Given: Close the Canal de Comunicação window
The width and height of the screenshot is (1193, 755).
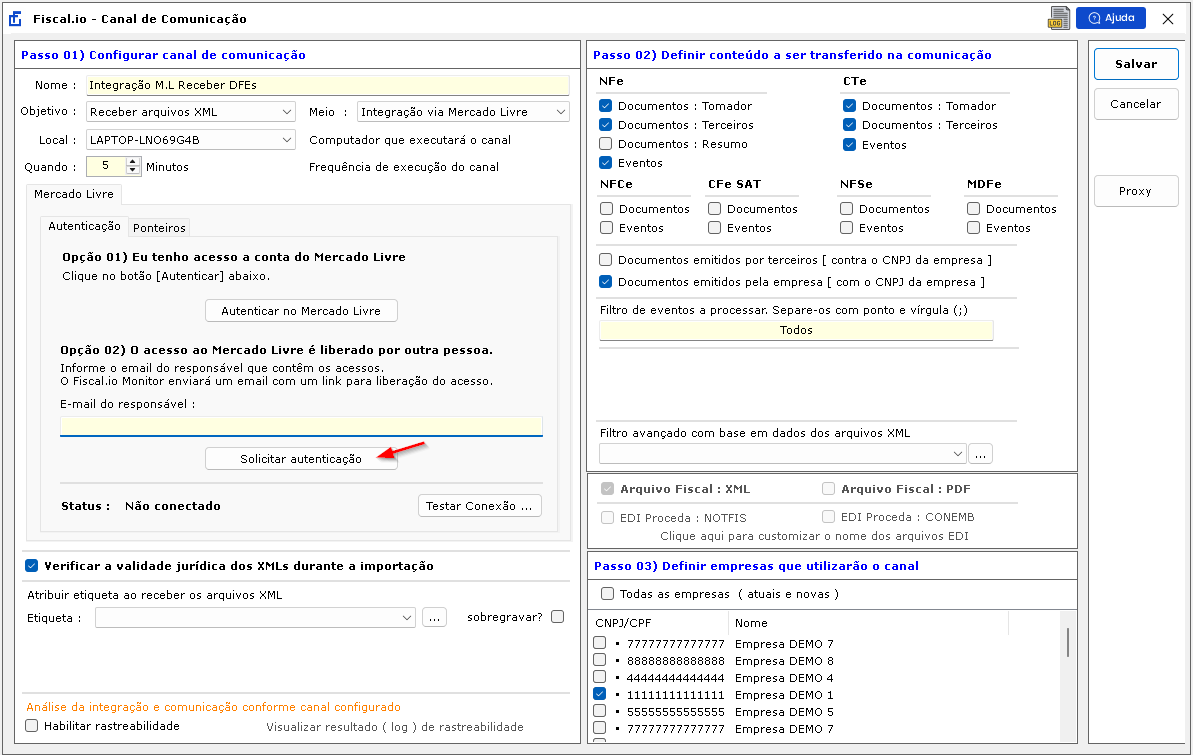Looking at the screenshot, I should (1167, 18).
